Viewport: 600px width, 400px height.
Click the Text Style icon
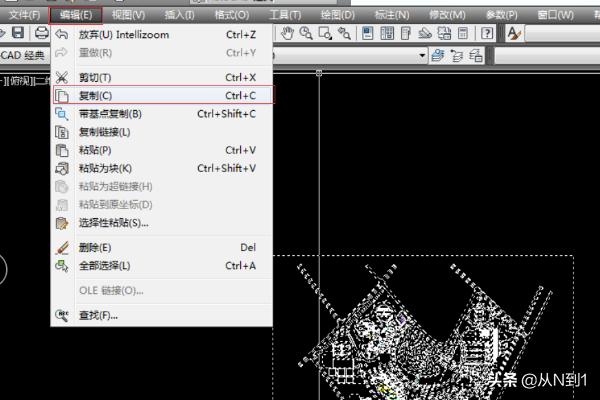tap(514, 34)
